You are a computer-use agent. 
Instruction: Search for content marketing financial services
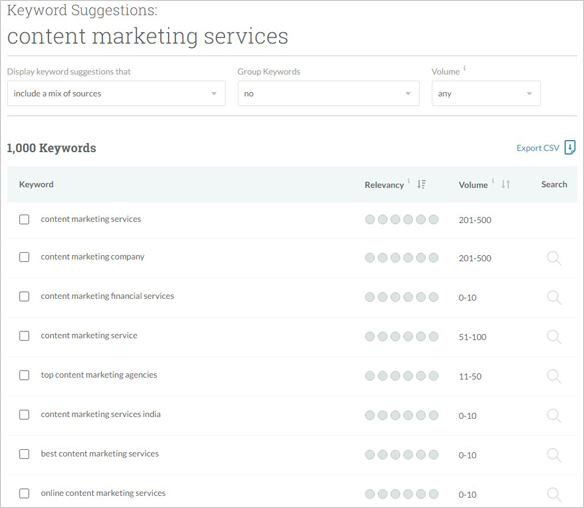click(x=554, y=298)
